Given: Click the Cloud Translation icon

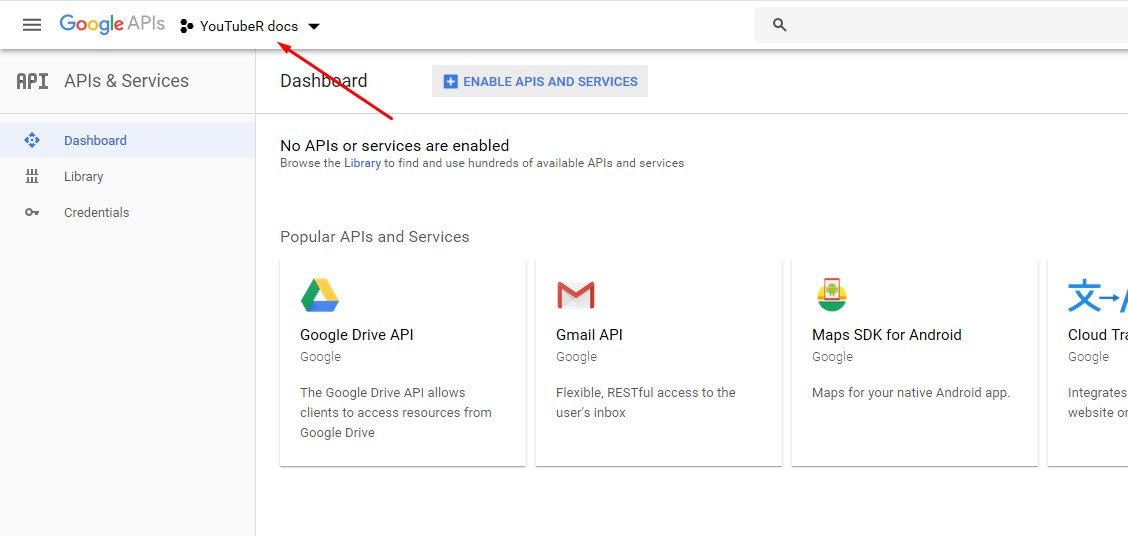Looking at the screenshot, I should [1096, 295].
